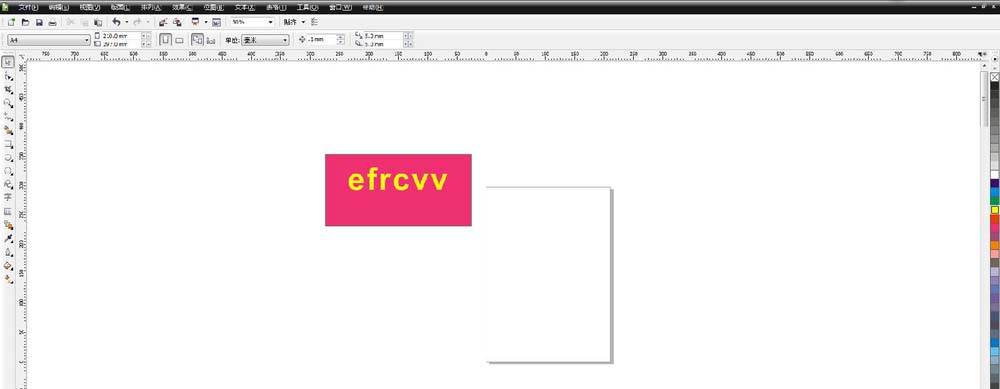Click the New document icon
Image resolution: width=1000 pixels, height=389 pixels.
coord(11,22)
